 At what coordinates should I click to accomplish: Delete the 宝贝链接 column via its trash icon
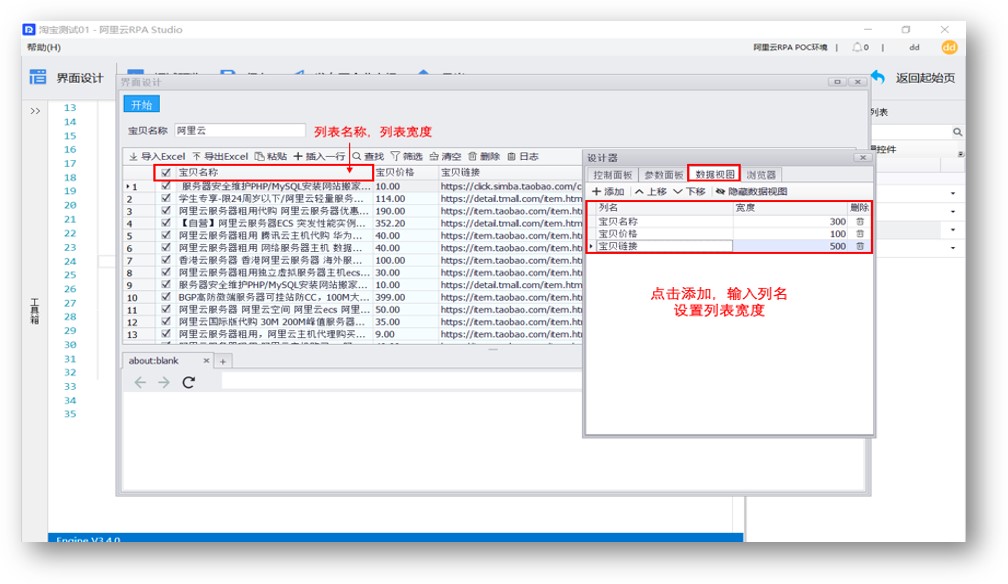(860, 246)
